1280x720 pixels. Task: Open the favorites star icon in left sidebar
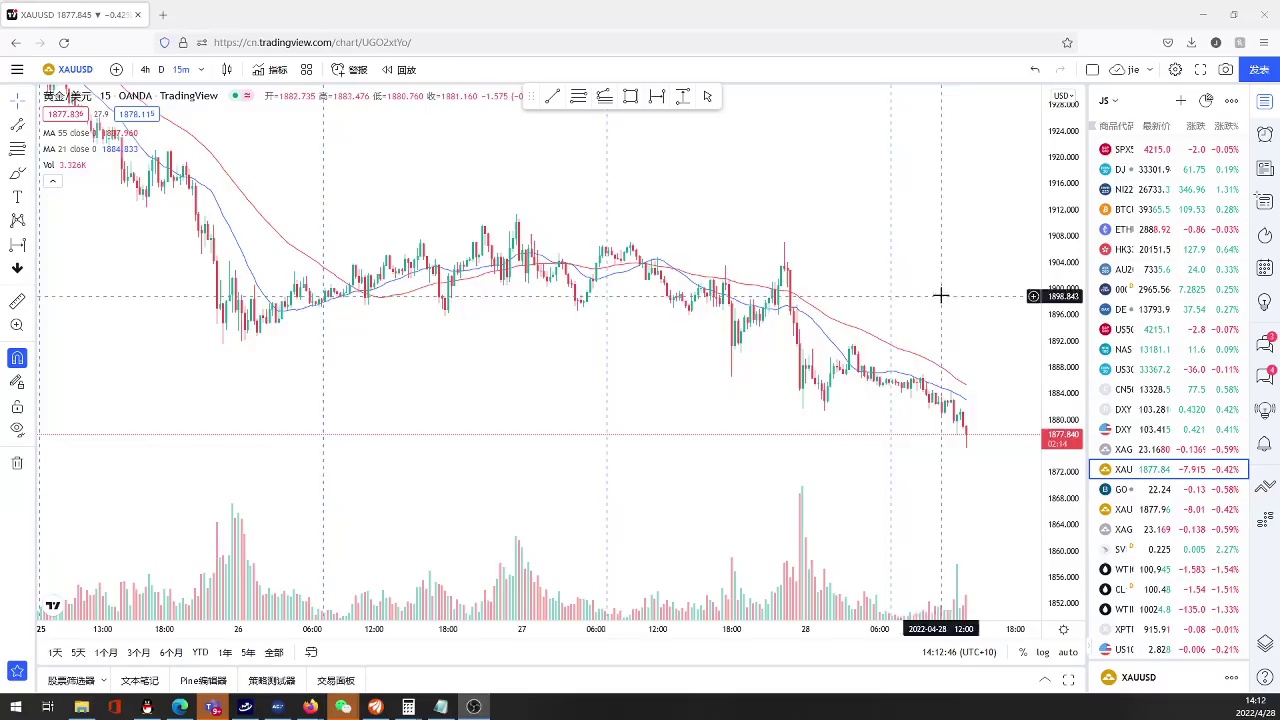pyautogui.click(x=17, y=671)
